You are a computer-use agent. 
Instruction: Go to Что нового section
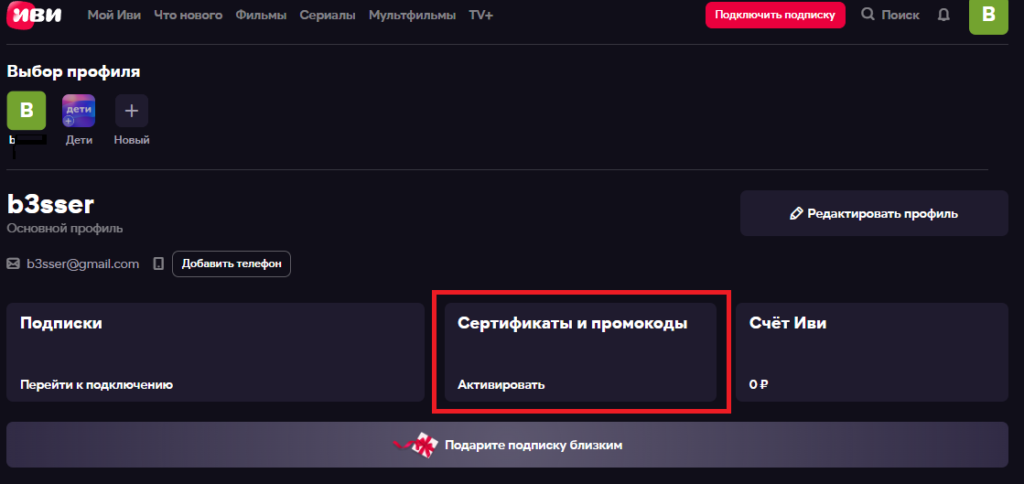click(188, 15)
